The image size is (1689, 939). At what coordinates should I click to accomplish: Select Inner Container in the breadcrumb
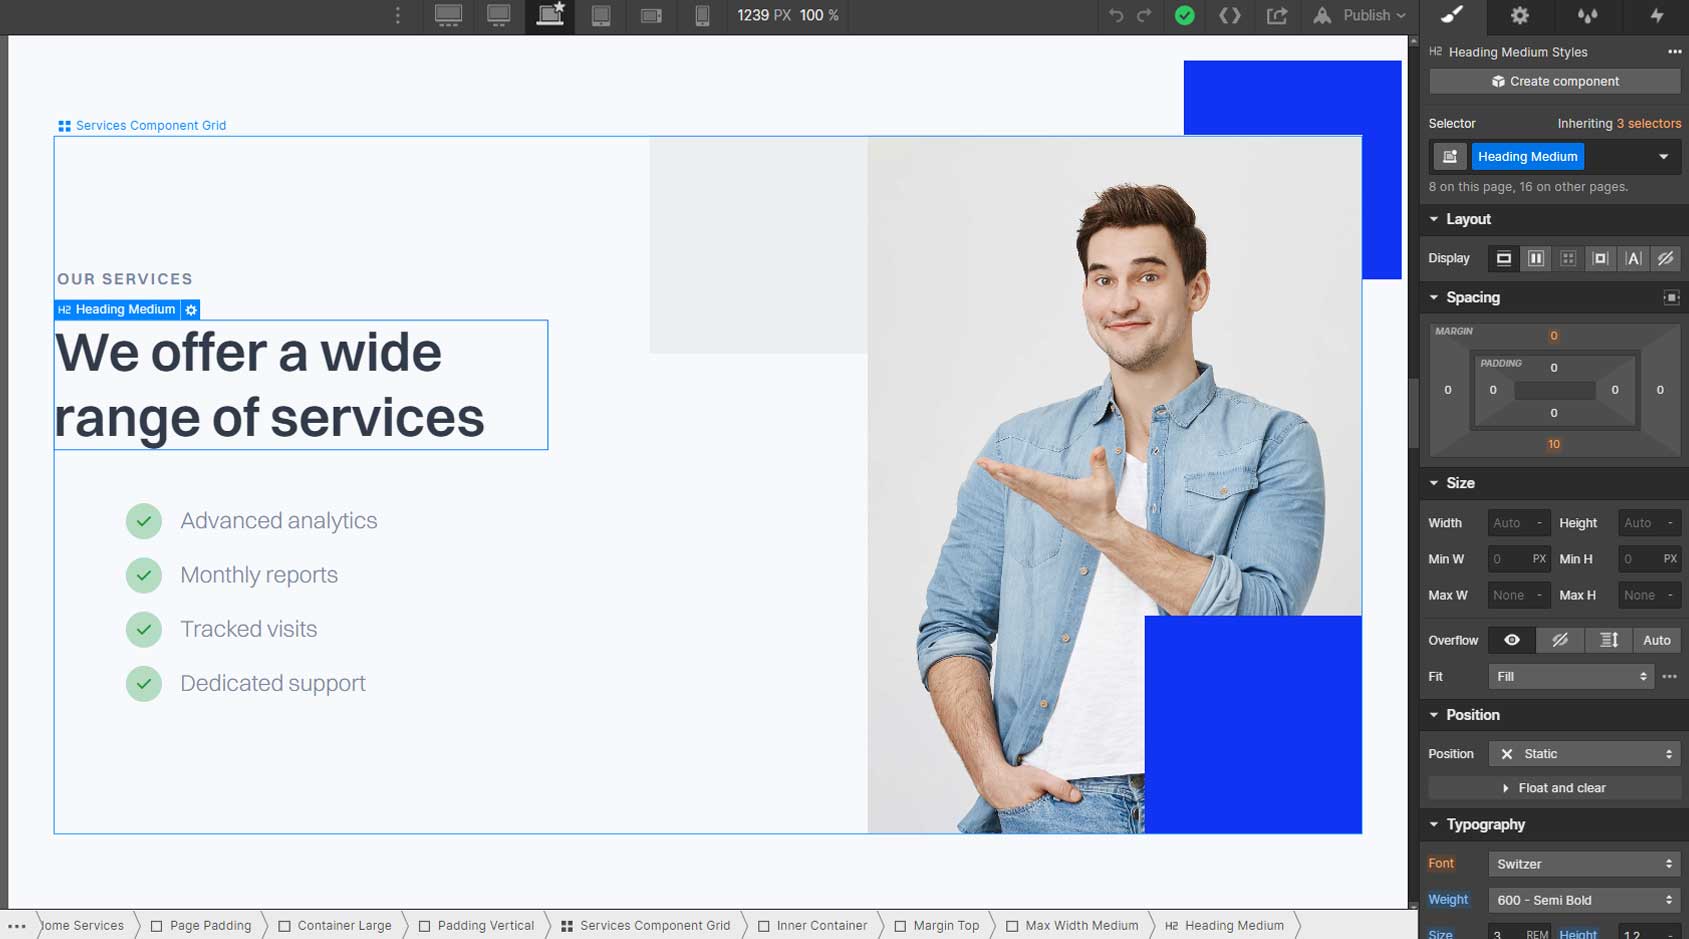[822, 925]
